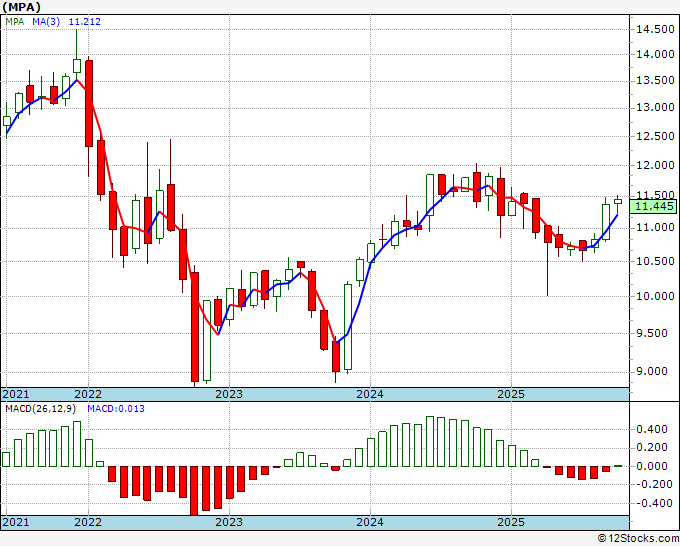Screen dimensions: 680x546
Task: Click 2021 on the MACD timeline
Action: click(x=16, y=522)
